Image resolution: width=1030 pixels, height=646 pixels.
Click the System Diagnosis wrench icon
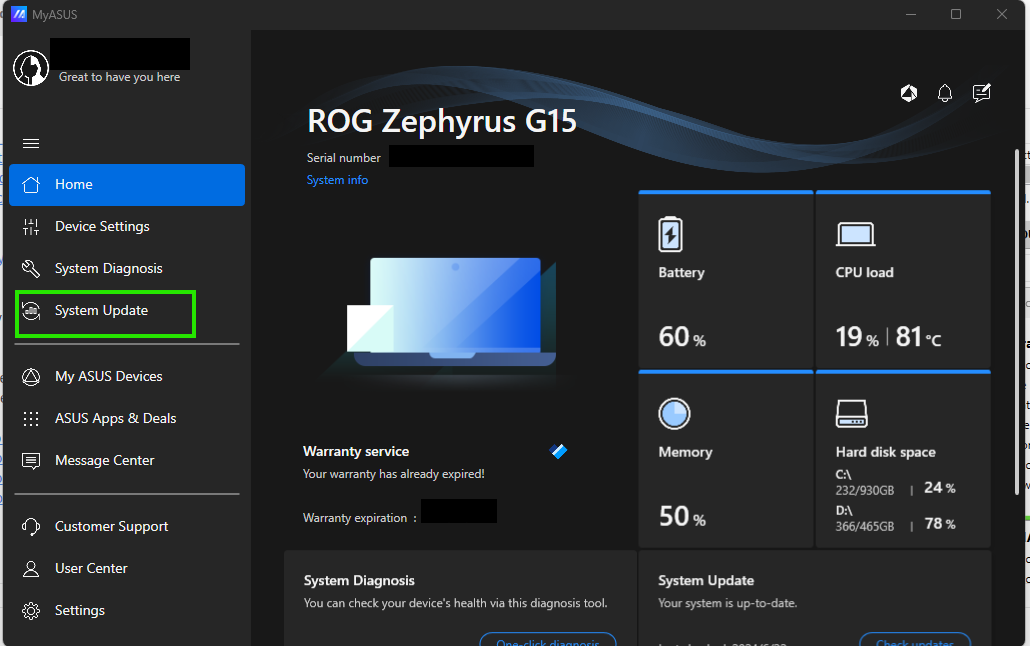click(x=31, y=269)
